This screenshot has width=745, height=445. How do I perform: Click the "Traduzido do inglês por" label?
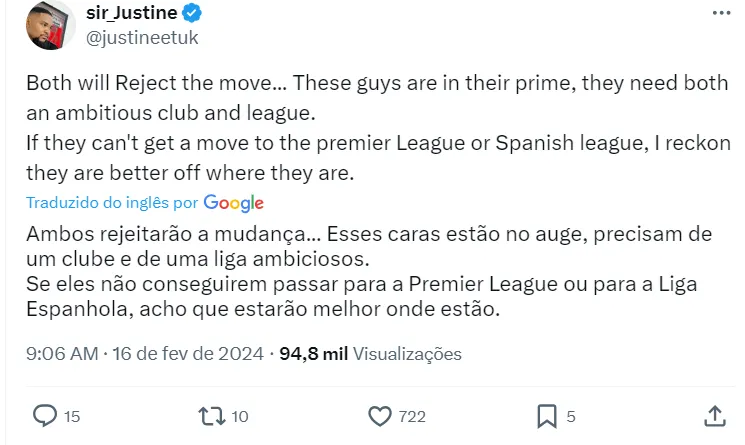coord(111,202)
